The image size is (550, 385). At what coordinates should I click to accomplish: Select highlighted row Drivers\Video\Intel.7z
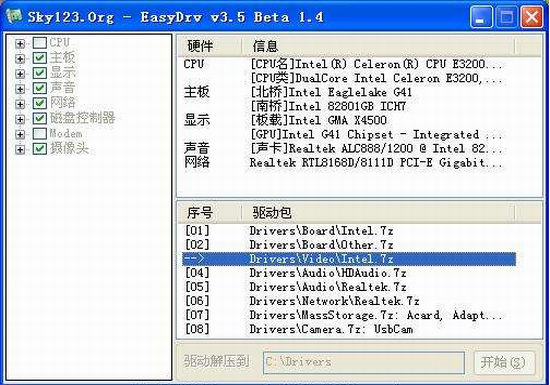(349, 259)
